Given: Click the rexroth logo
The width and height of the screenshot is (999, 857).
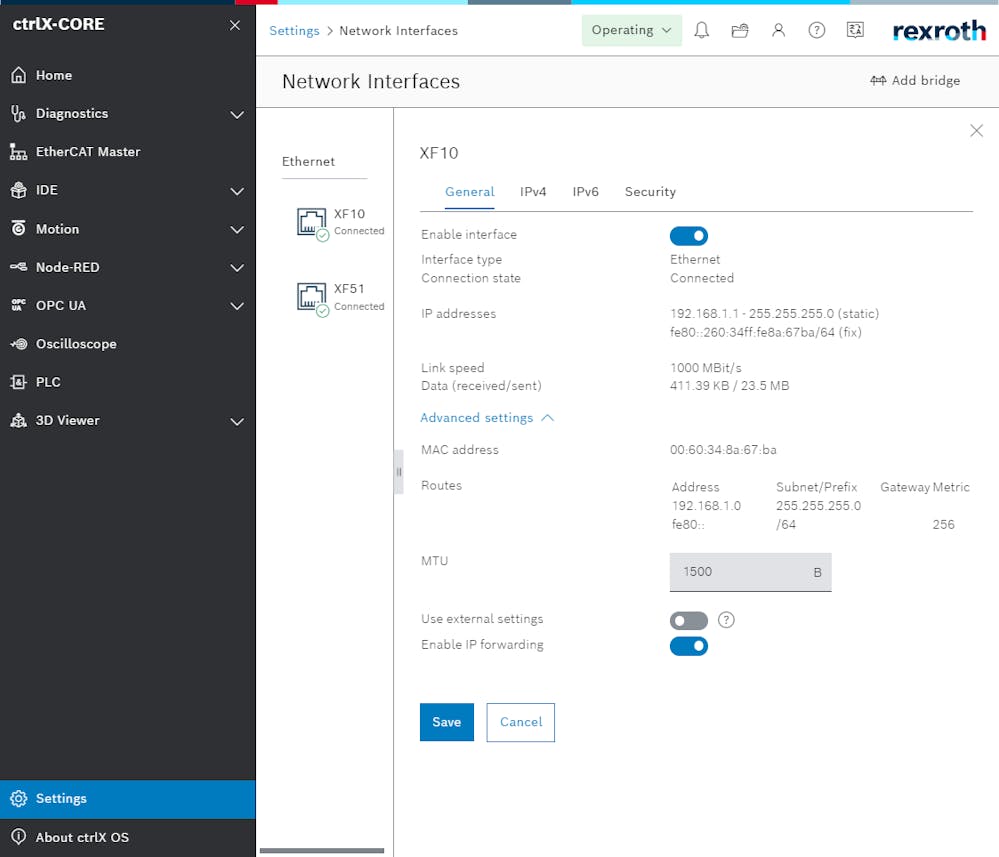Looking at the screenshot, I should tap(939, 31).
